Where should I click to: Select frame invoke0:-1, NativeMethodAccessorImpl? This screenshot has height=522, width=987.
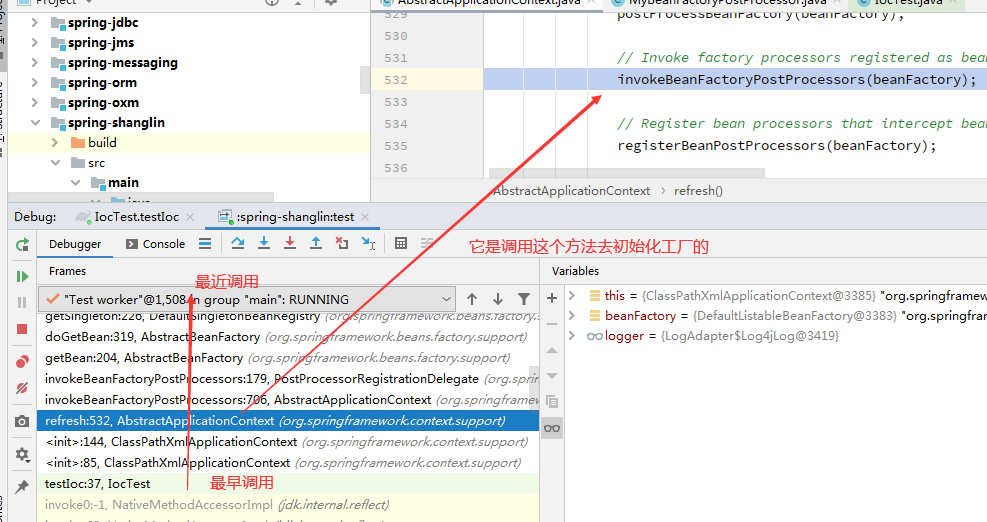click(288, 505)
